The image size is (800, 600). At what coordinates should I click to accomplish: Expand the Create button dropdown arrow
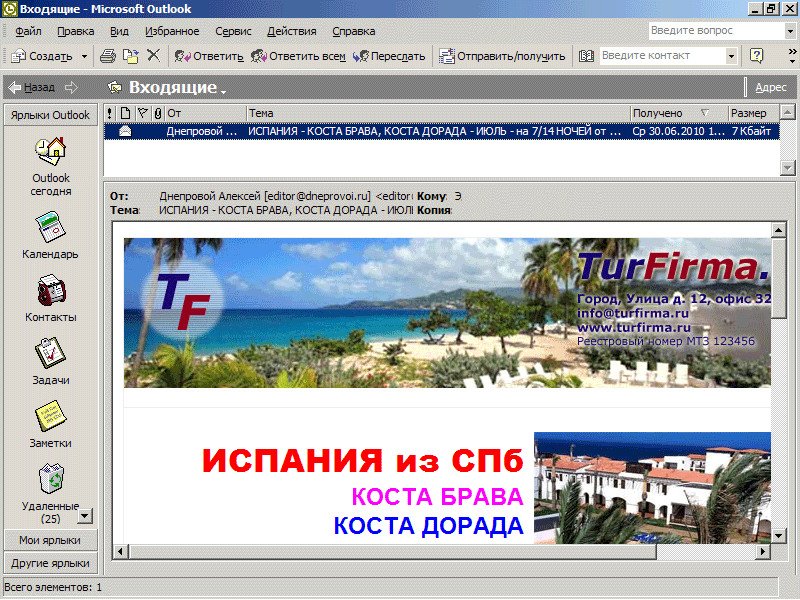pos(84,56)
